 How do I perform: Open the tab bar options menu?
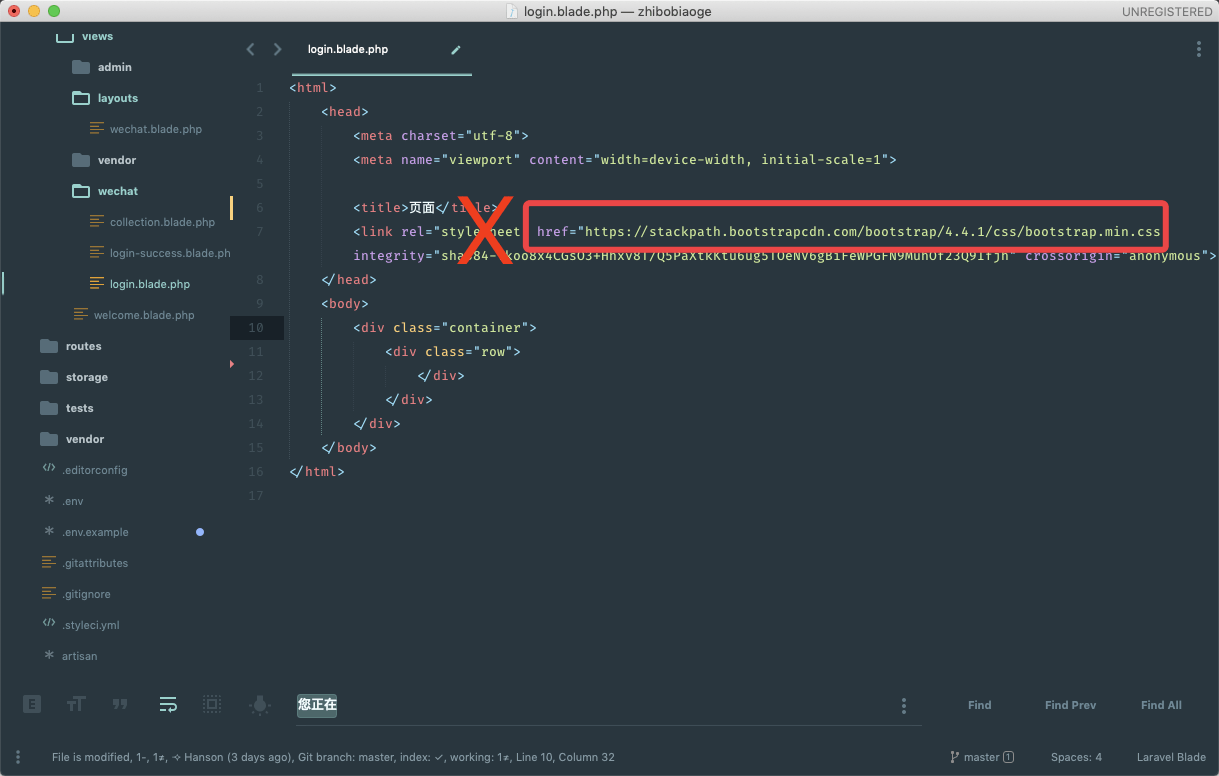[1199, 49]
